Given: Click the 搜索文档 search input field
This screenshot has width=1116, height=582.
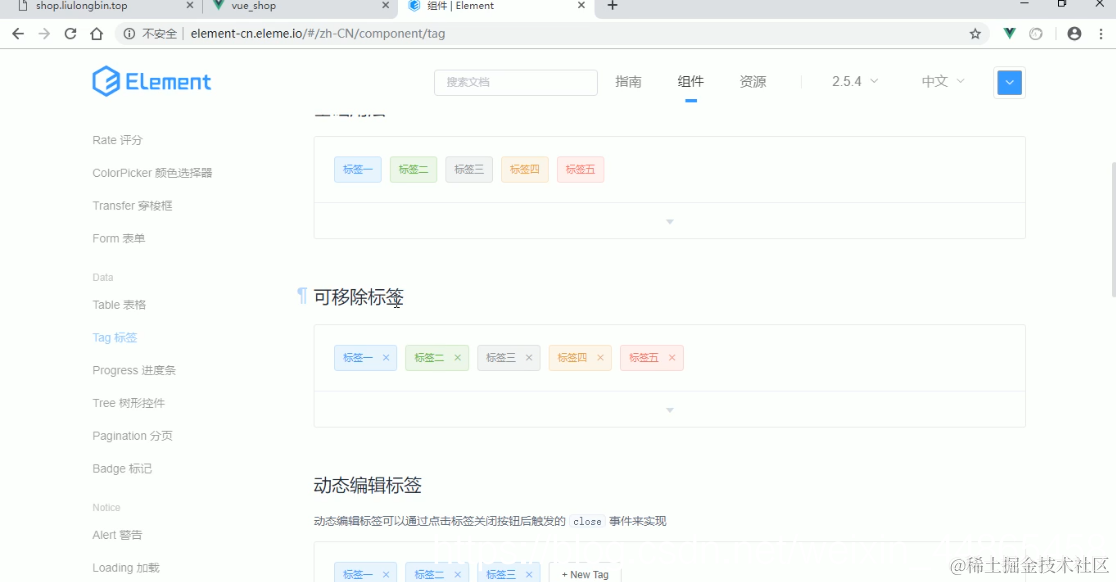Looking at the screenshot, I should (x=515, y=81).
